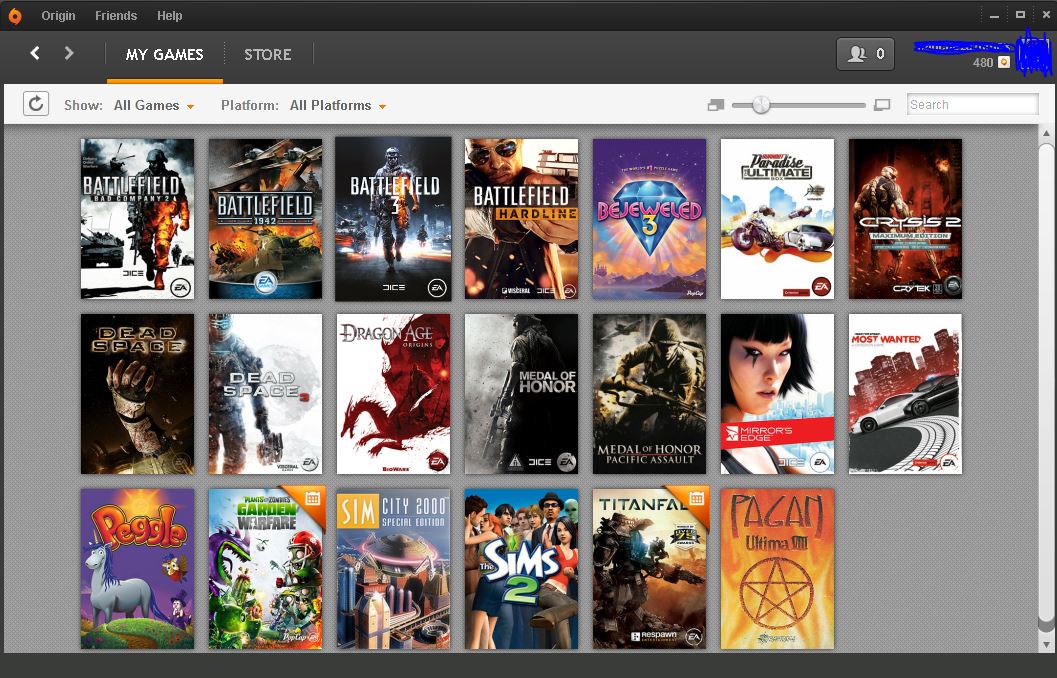Open the Origin menu

[58, 16]
